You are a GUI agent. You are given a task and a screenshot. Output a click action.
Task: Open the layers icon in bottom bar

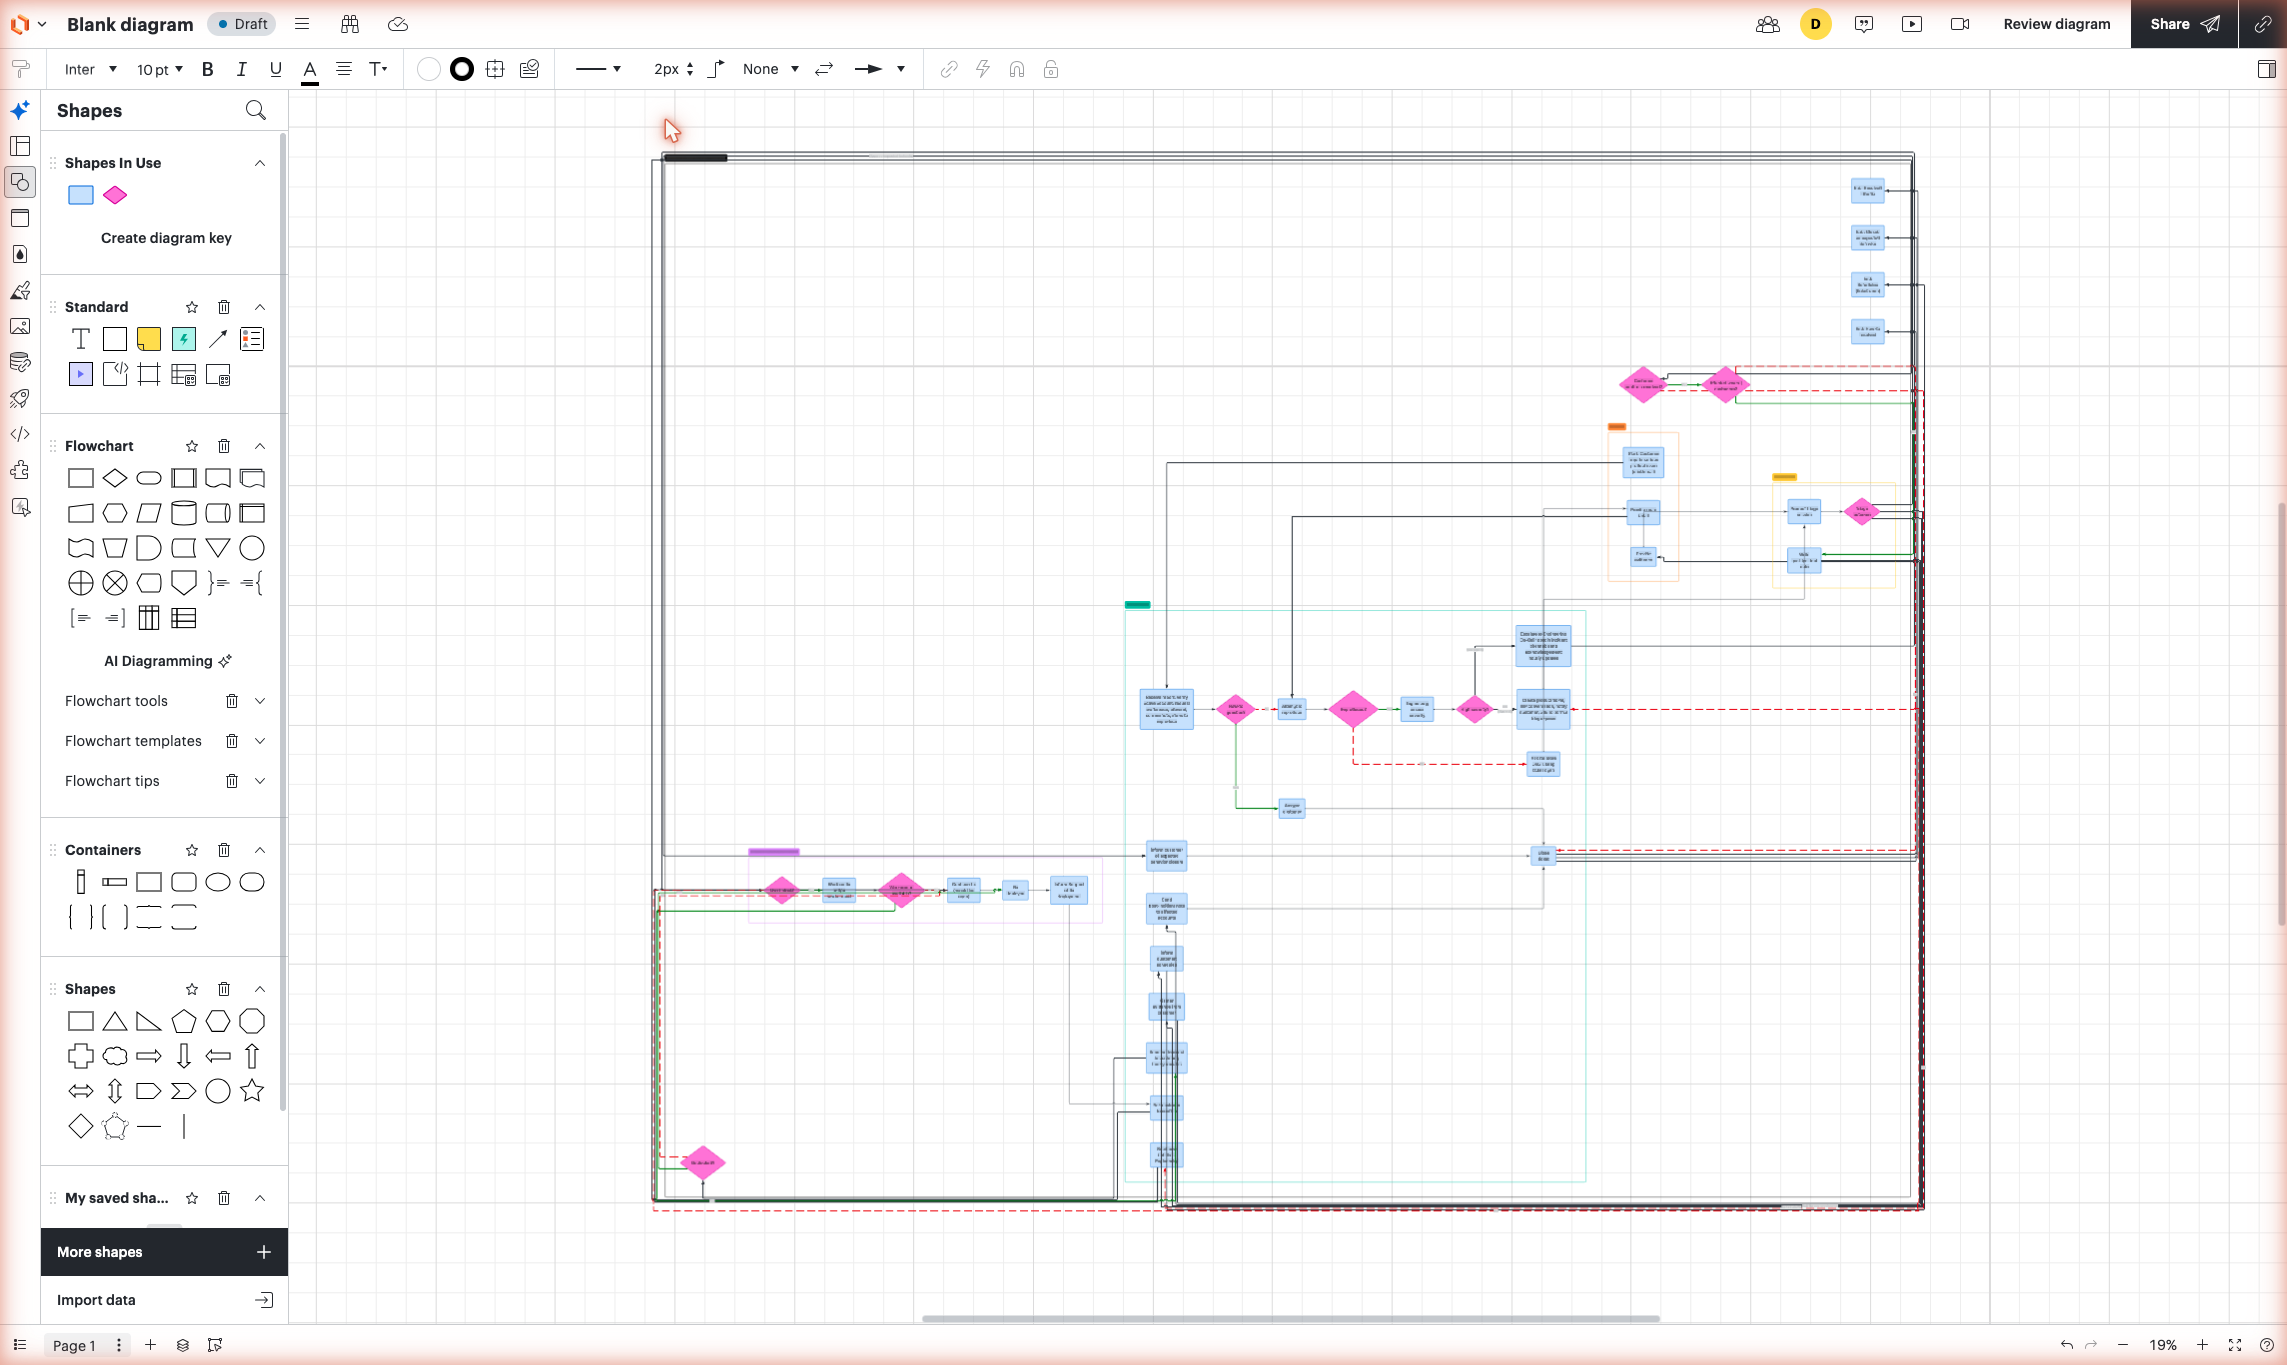183,1345
